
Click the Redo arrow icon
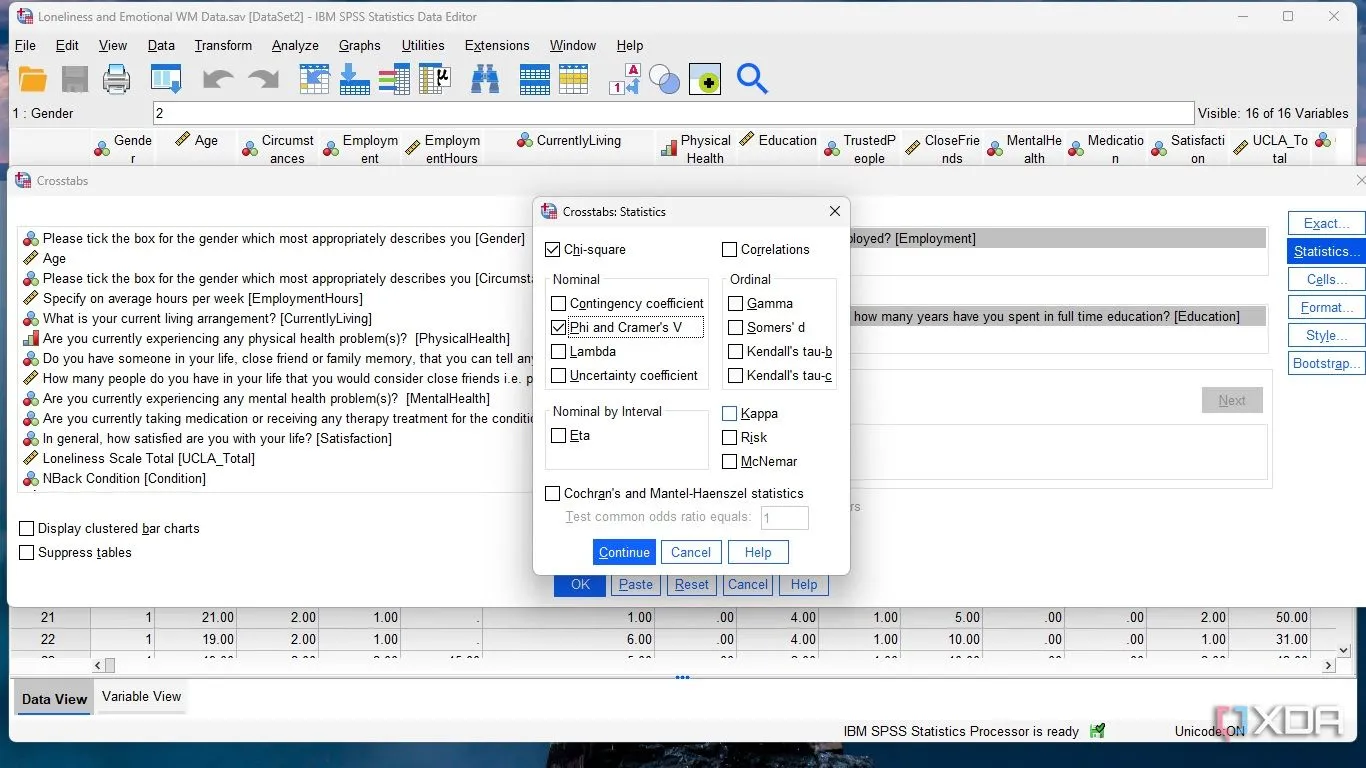point(263,79)
